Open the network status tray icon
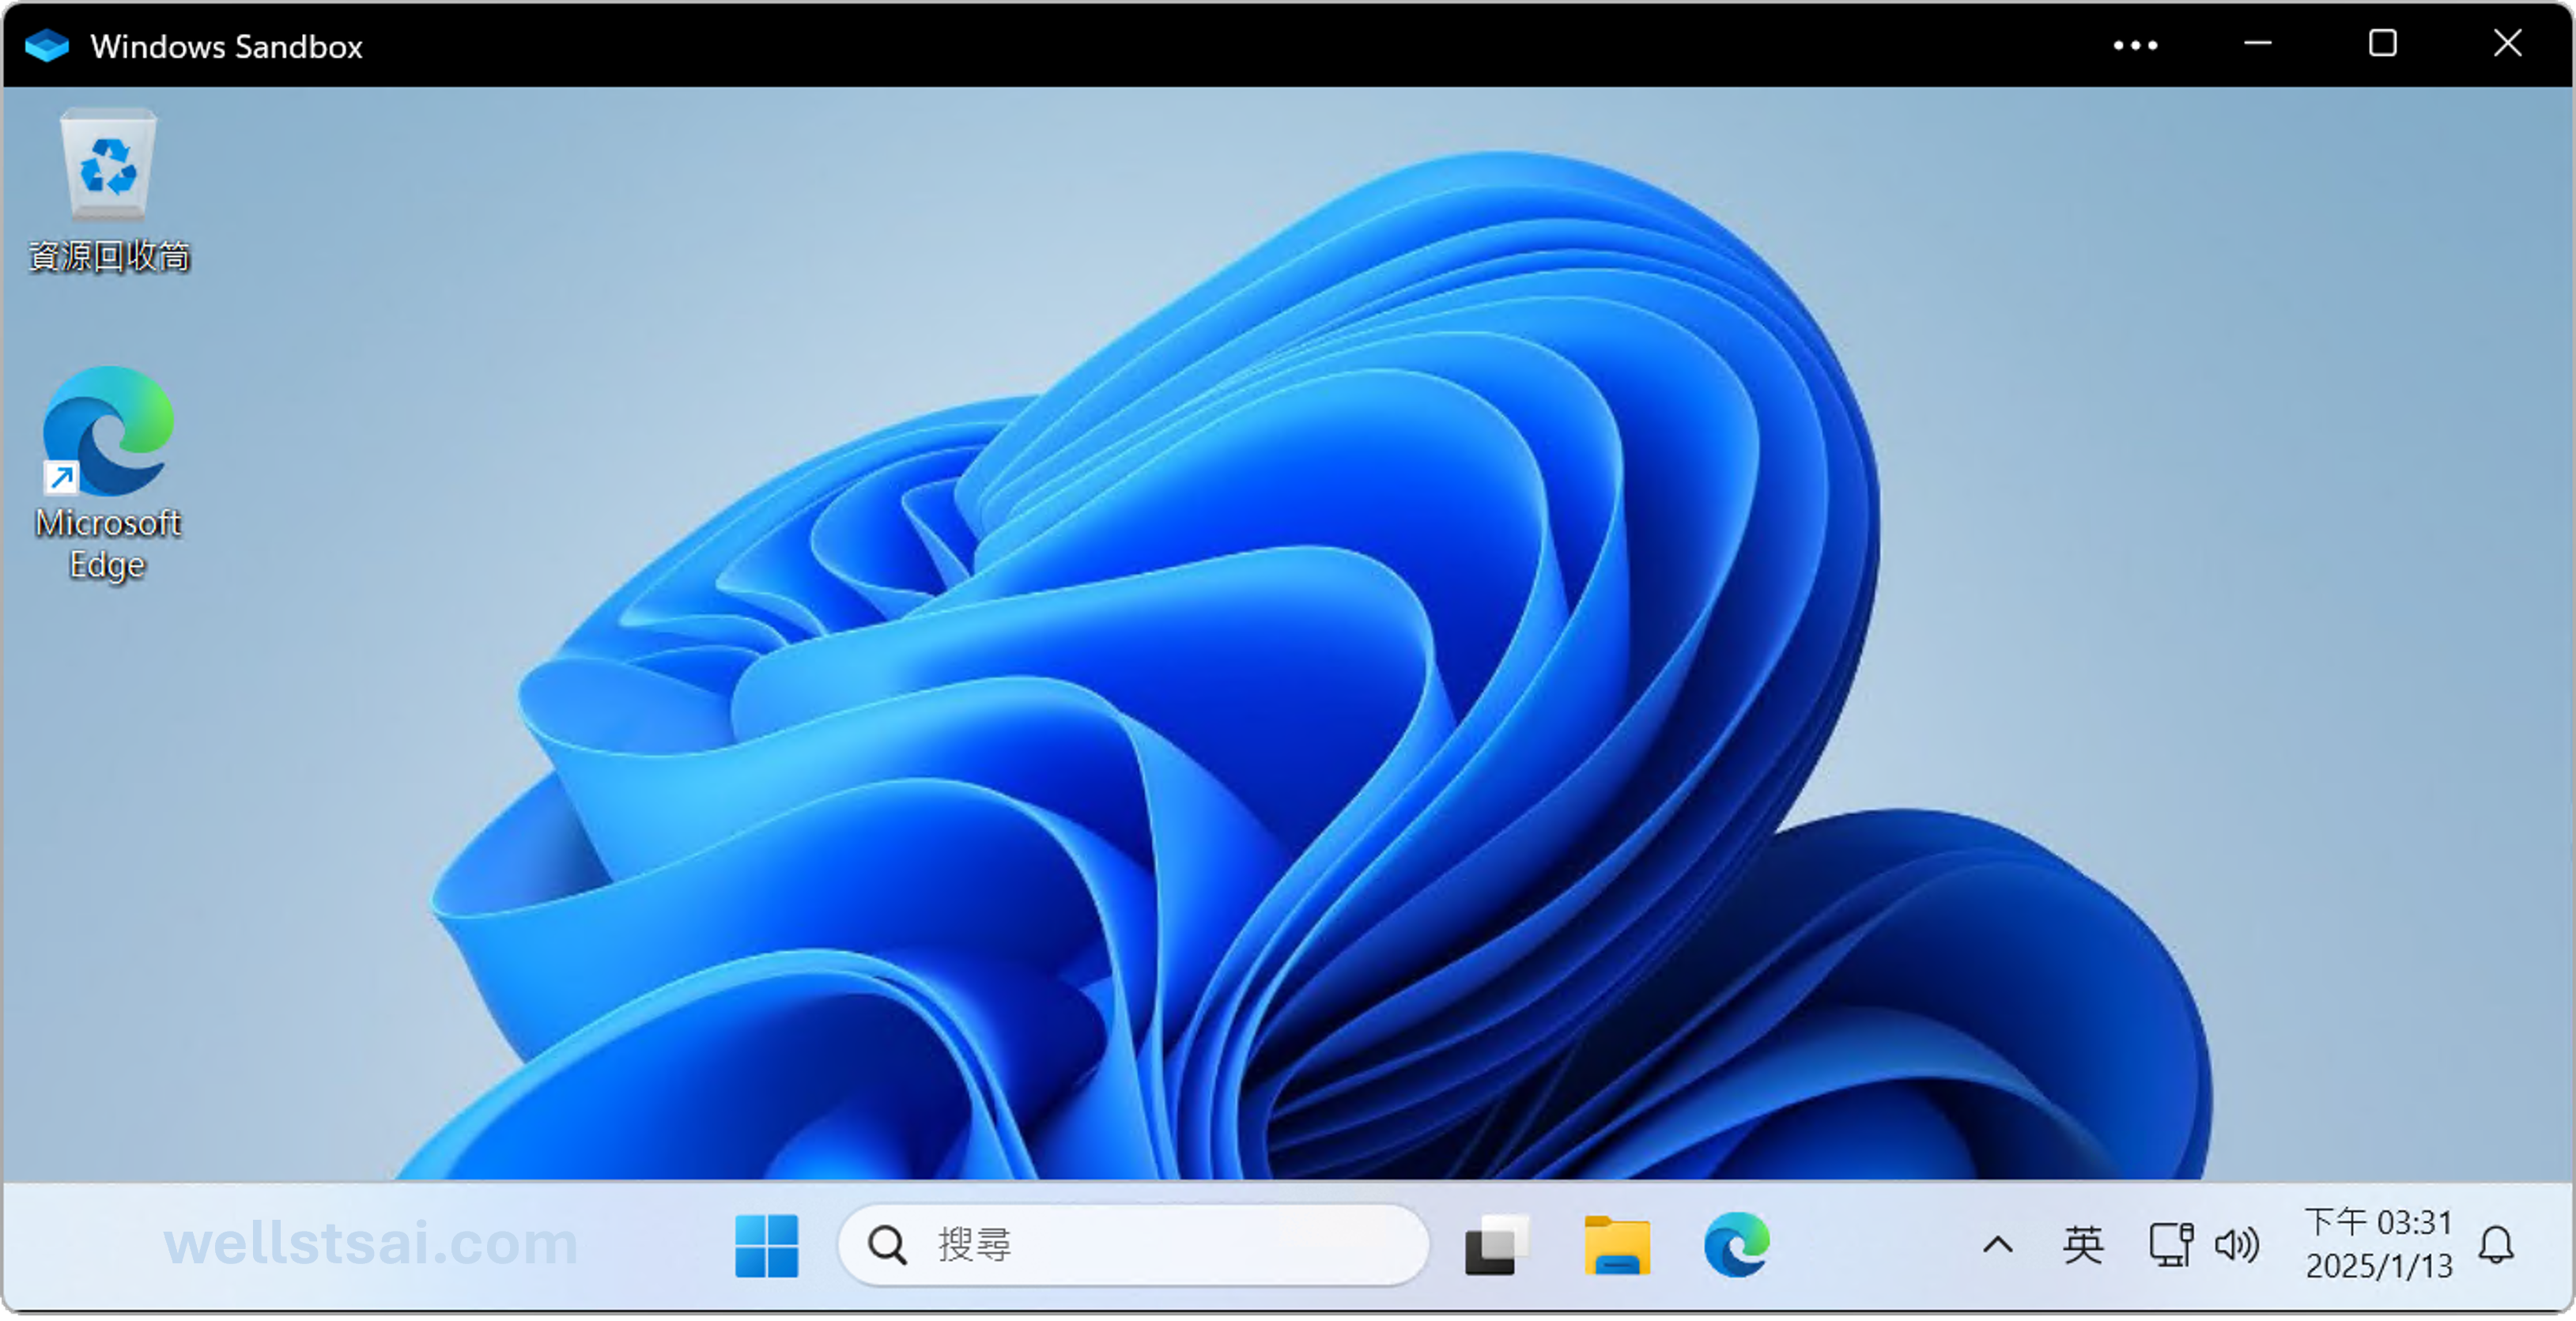2576x1321 pixels. 2171,1245
